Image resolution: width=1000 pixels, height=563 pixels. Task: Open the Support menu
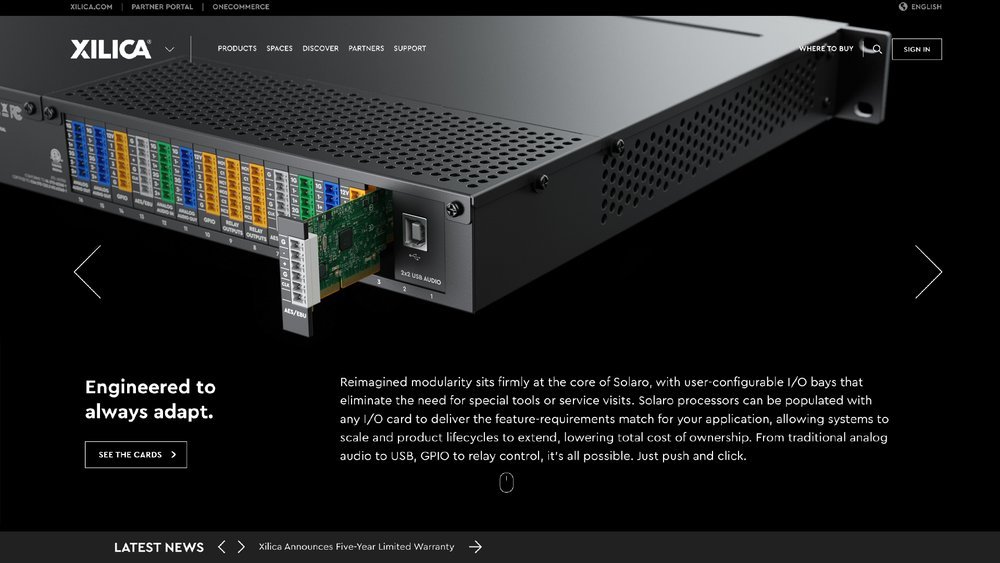pos(409,48)
